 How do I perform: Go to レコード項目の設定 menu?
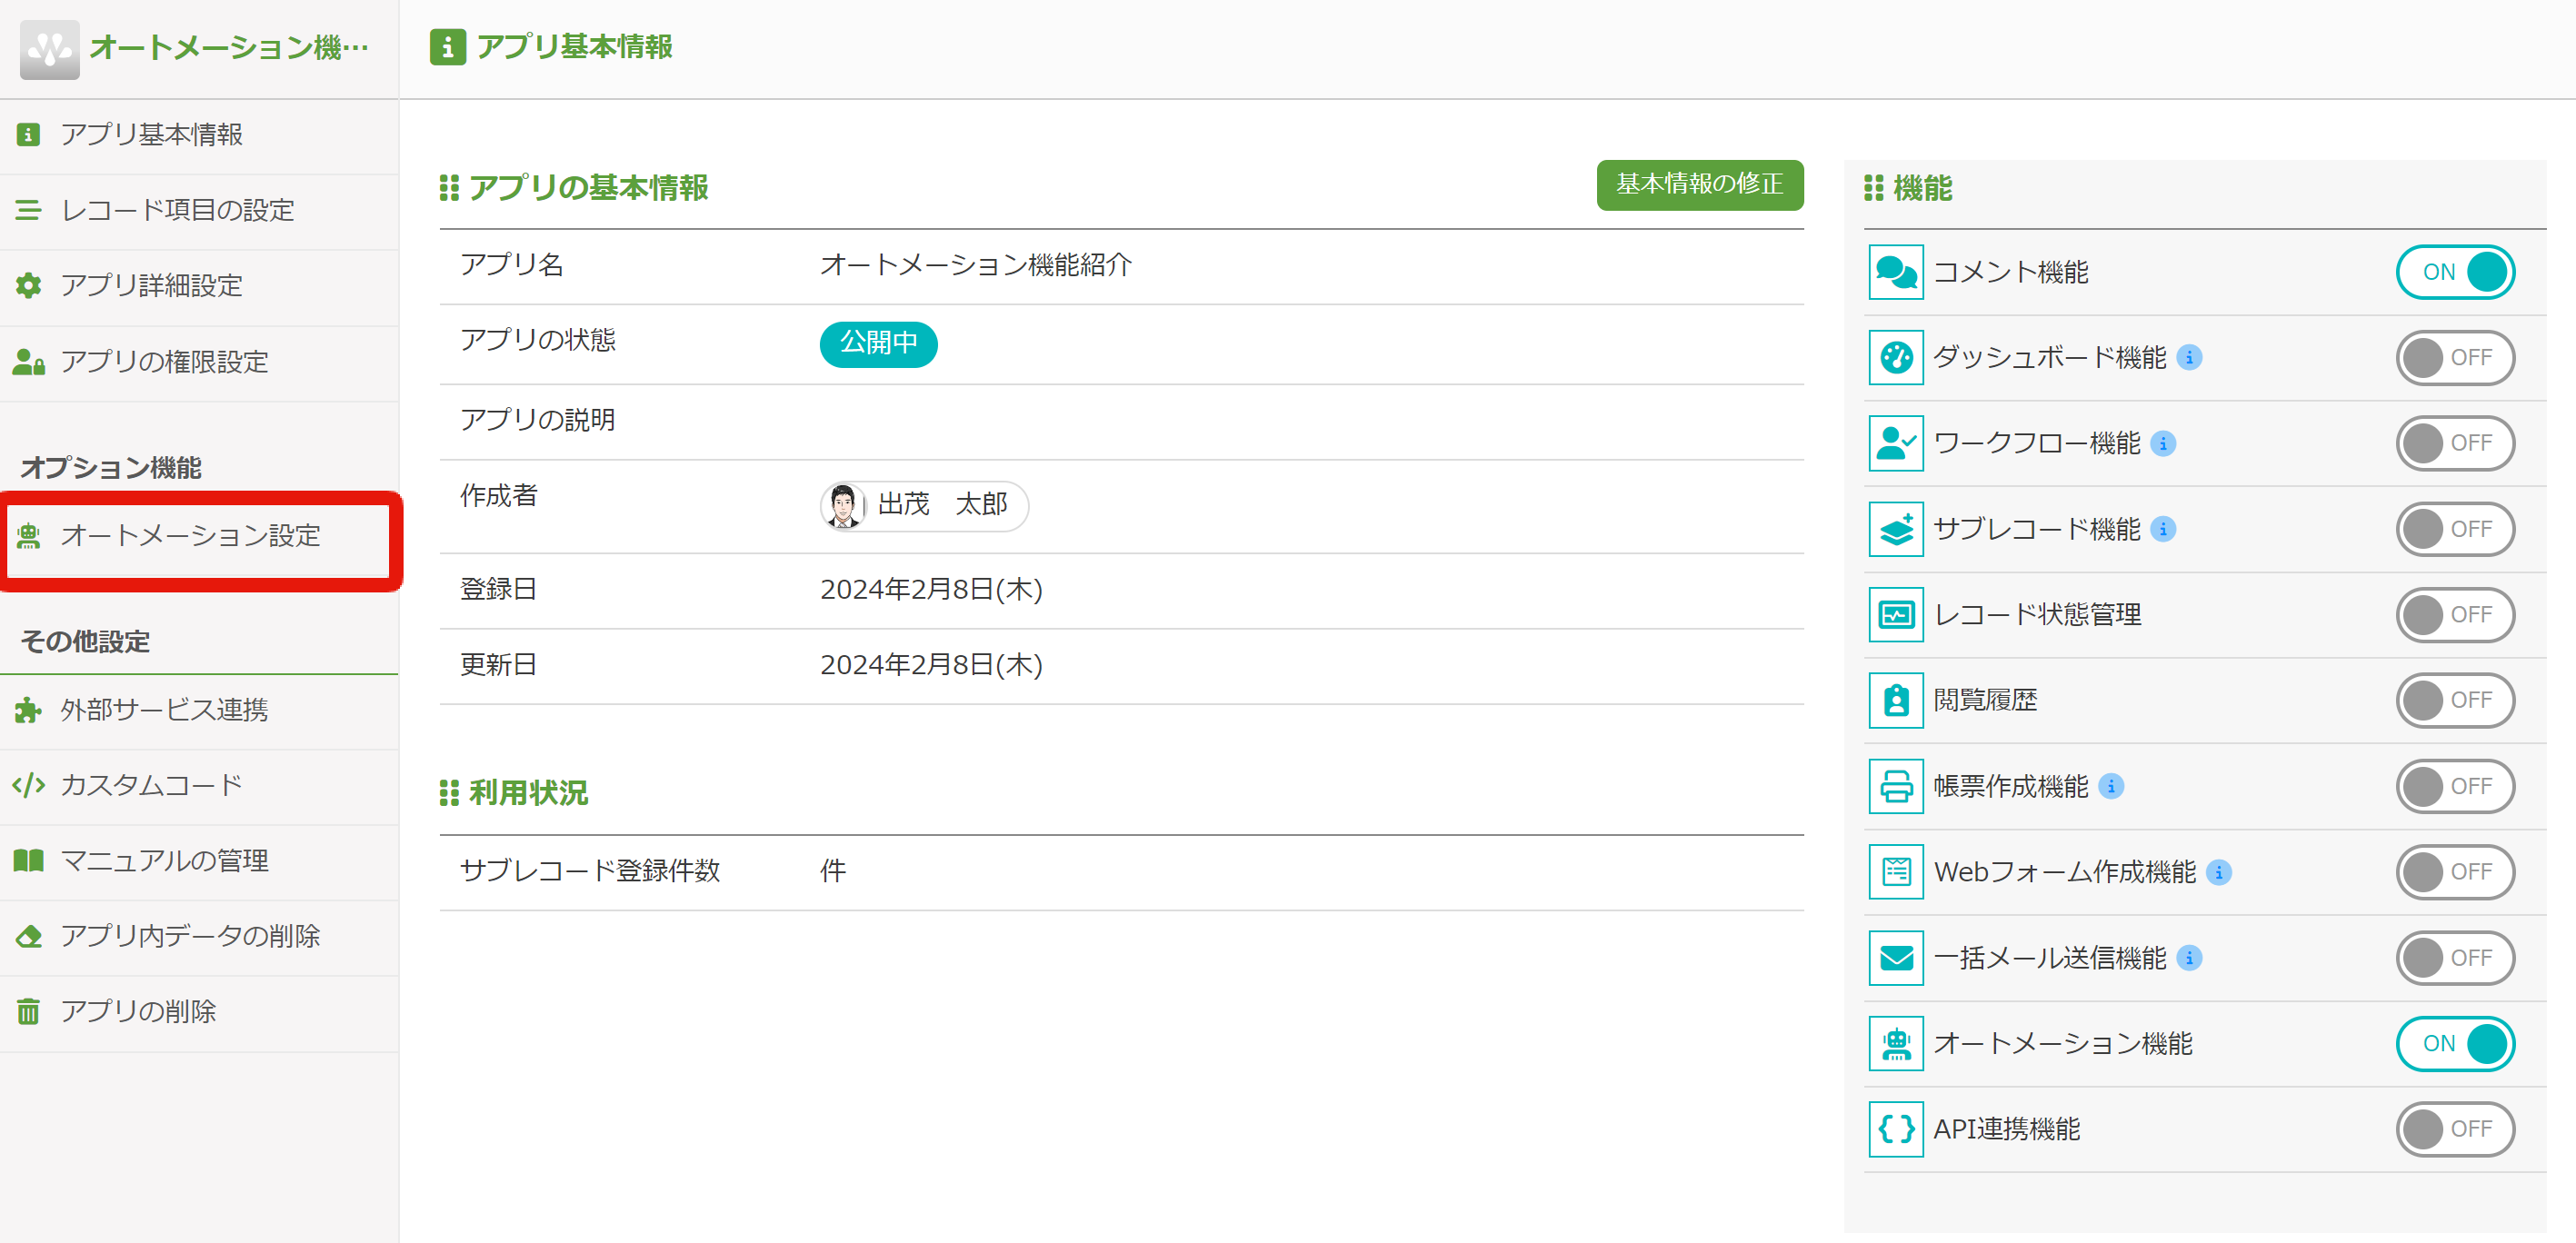177,210
